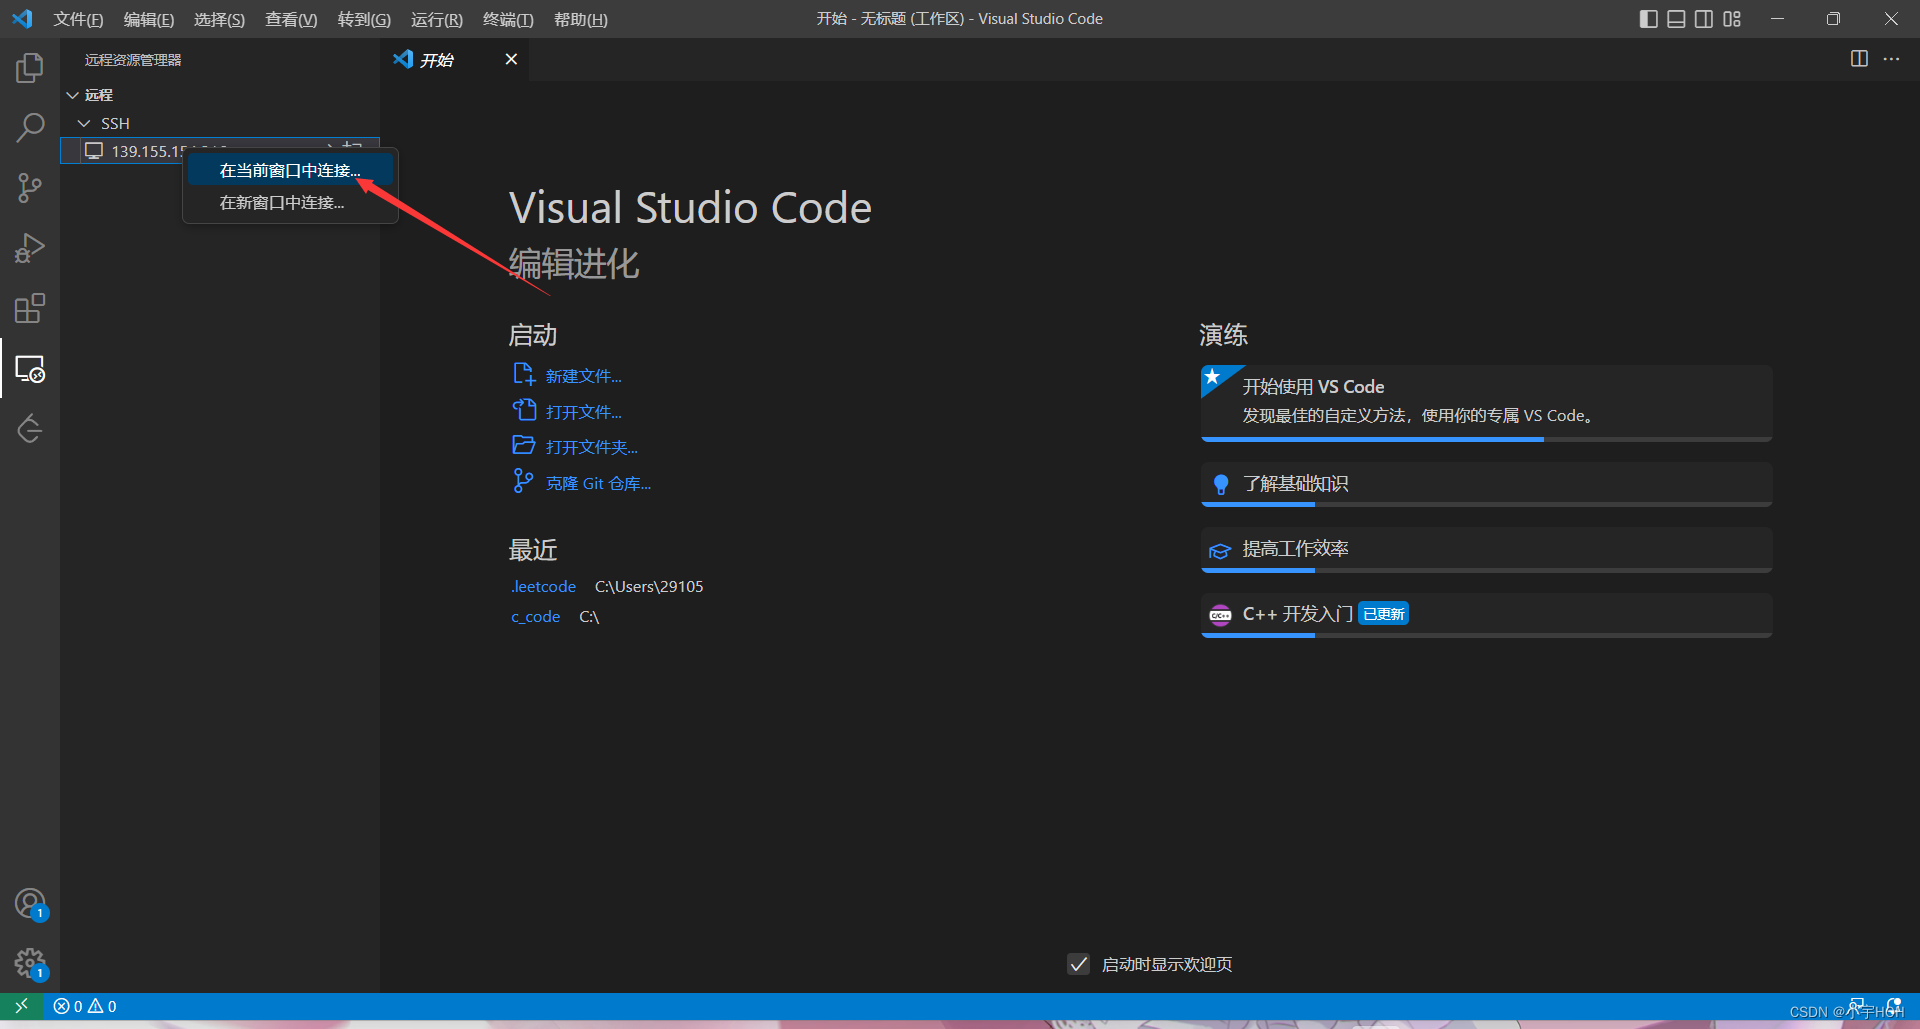
Task: Select the SSH host 139.155 tree row
Action: click(220, 151)
